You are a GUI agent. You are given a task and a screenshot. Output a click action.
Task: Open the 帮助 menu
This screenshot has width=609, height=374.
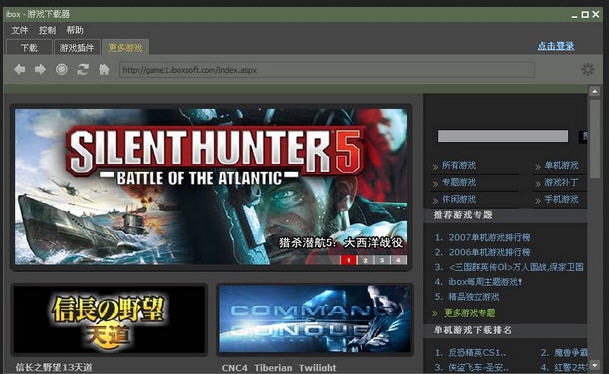pos(75,30)
